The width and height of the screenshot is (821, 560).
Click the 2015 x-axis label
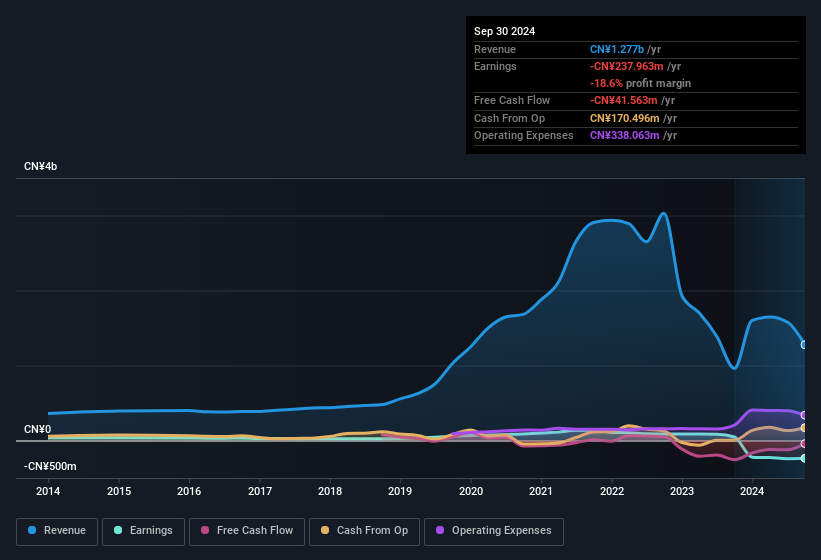(119, 491)
